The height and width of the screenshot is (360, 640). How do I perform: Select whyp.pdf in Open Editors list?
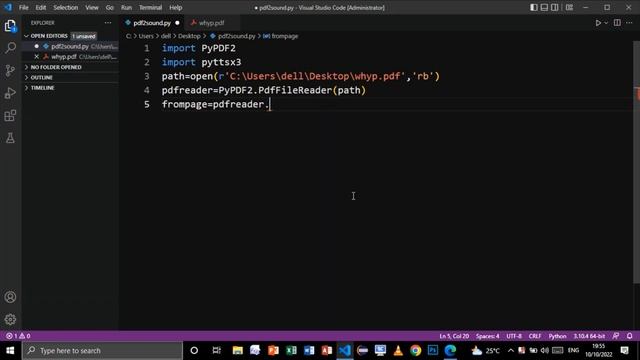(71, 57)
